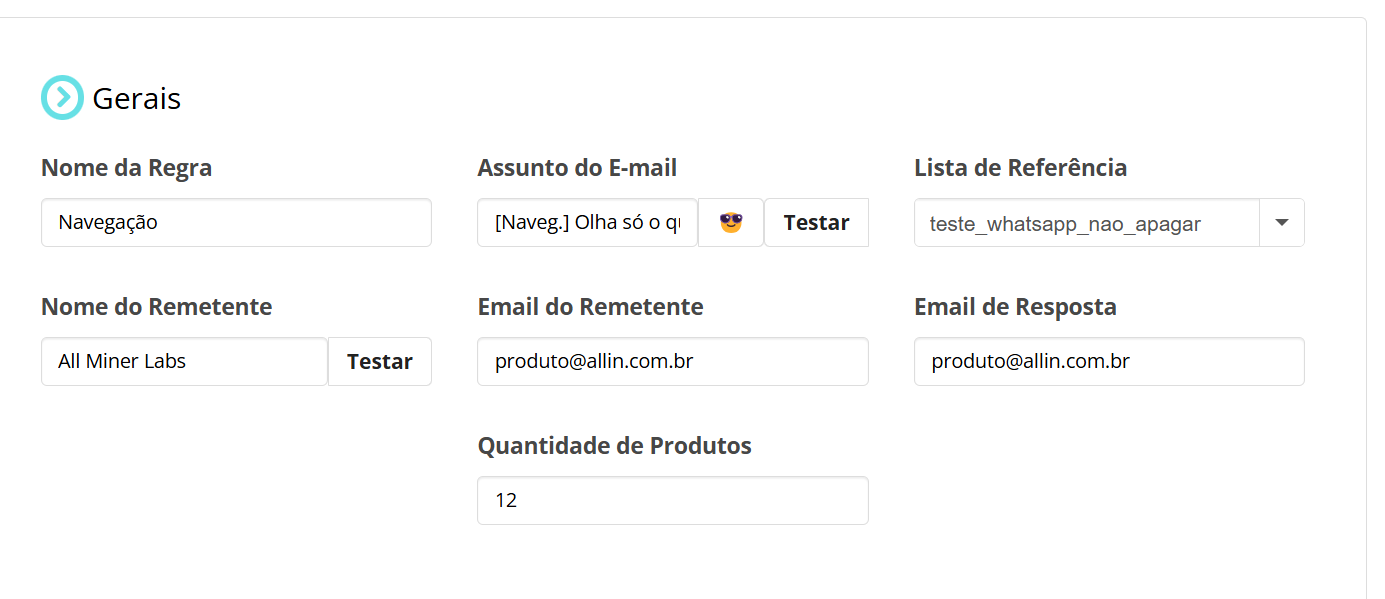Focus the Nome do Remetente input field
This screenshot has height=599, width=1385.
pos(185,361)
